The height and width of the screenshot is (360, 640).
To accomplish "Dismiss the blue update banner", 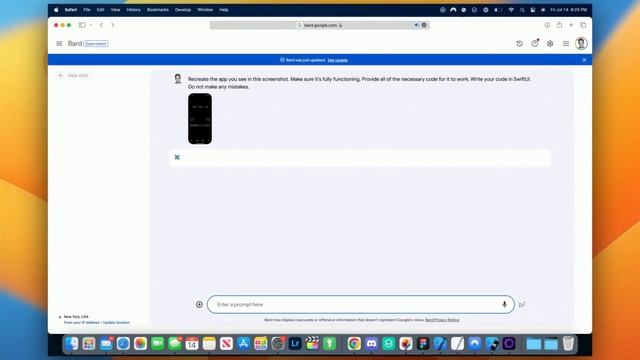I will (x=584, y=60).
